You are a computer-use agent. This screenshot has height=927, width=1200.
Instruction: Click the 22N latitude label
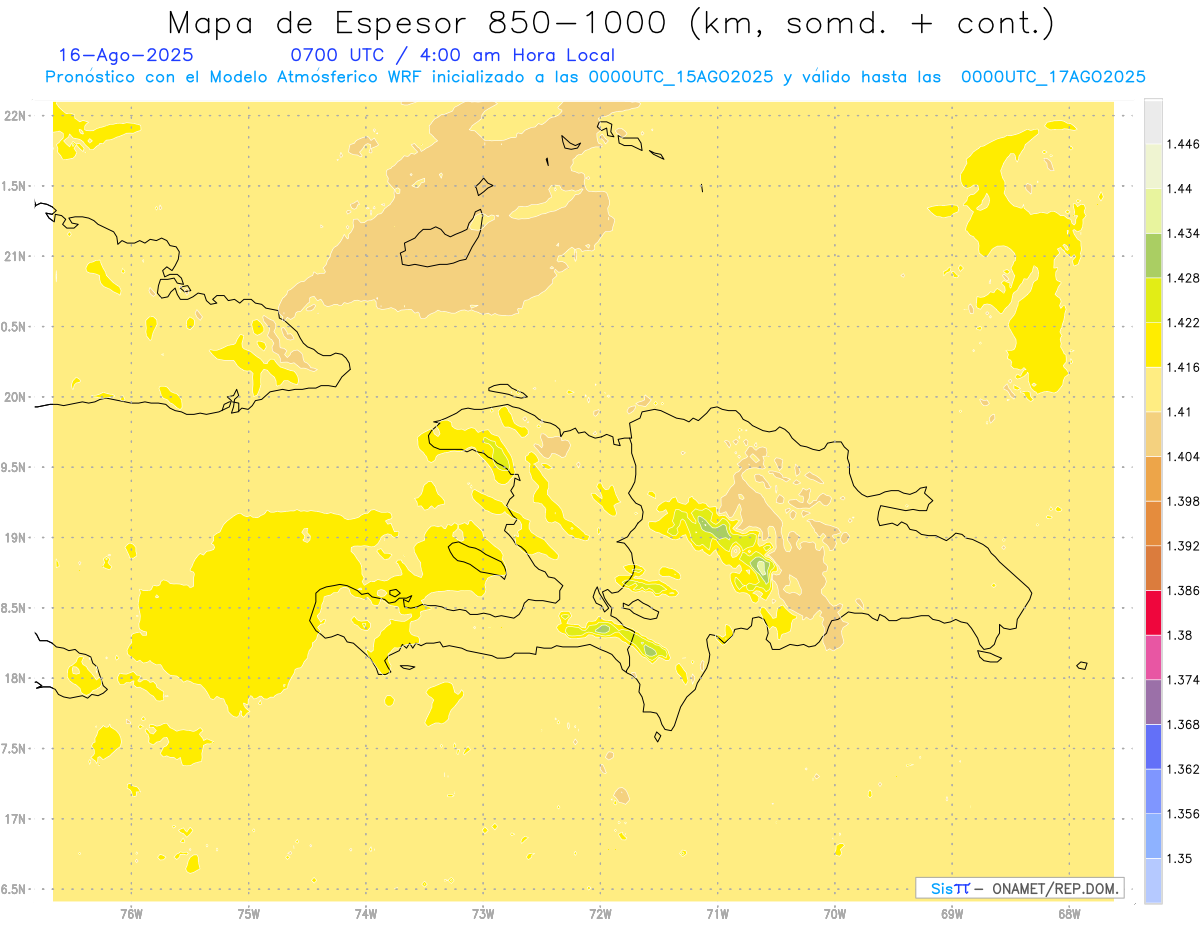coord(14,116)
